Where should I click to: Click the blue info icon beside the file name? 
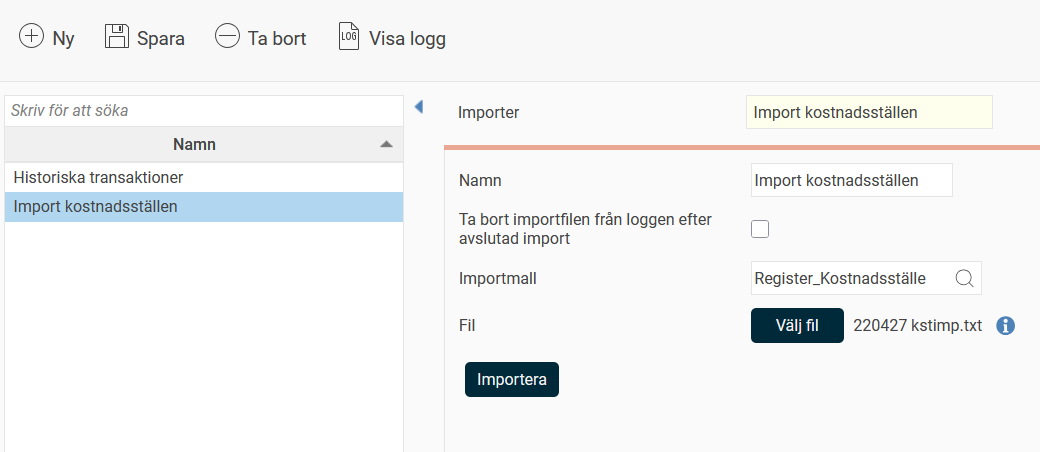(x=1006, y=326)
